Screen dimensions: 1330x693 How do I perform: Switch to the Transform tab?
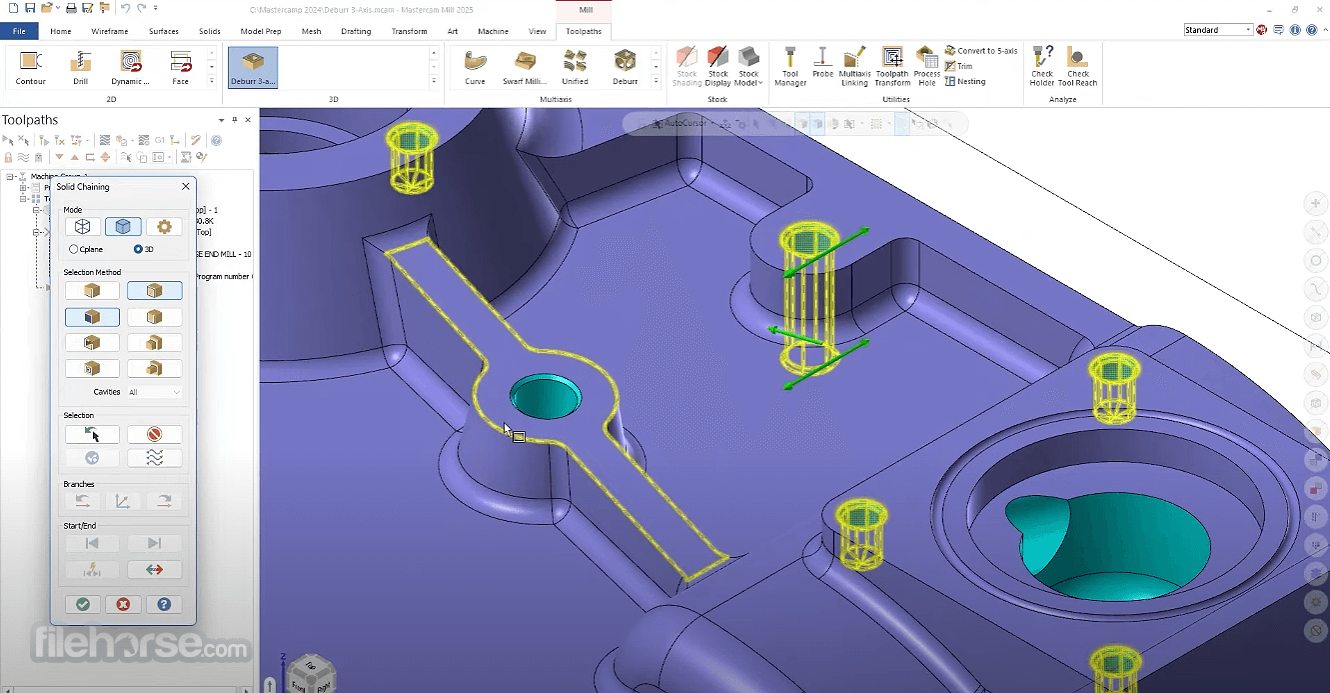coord(409,31)
